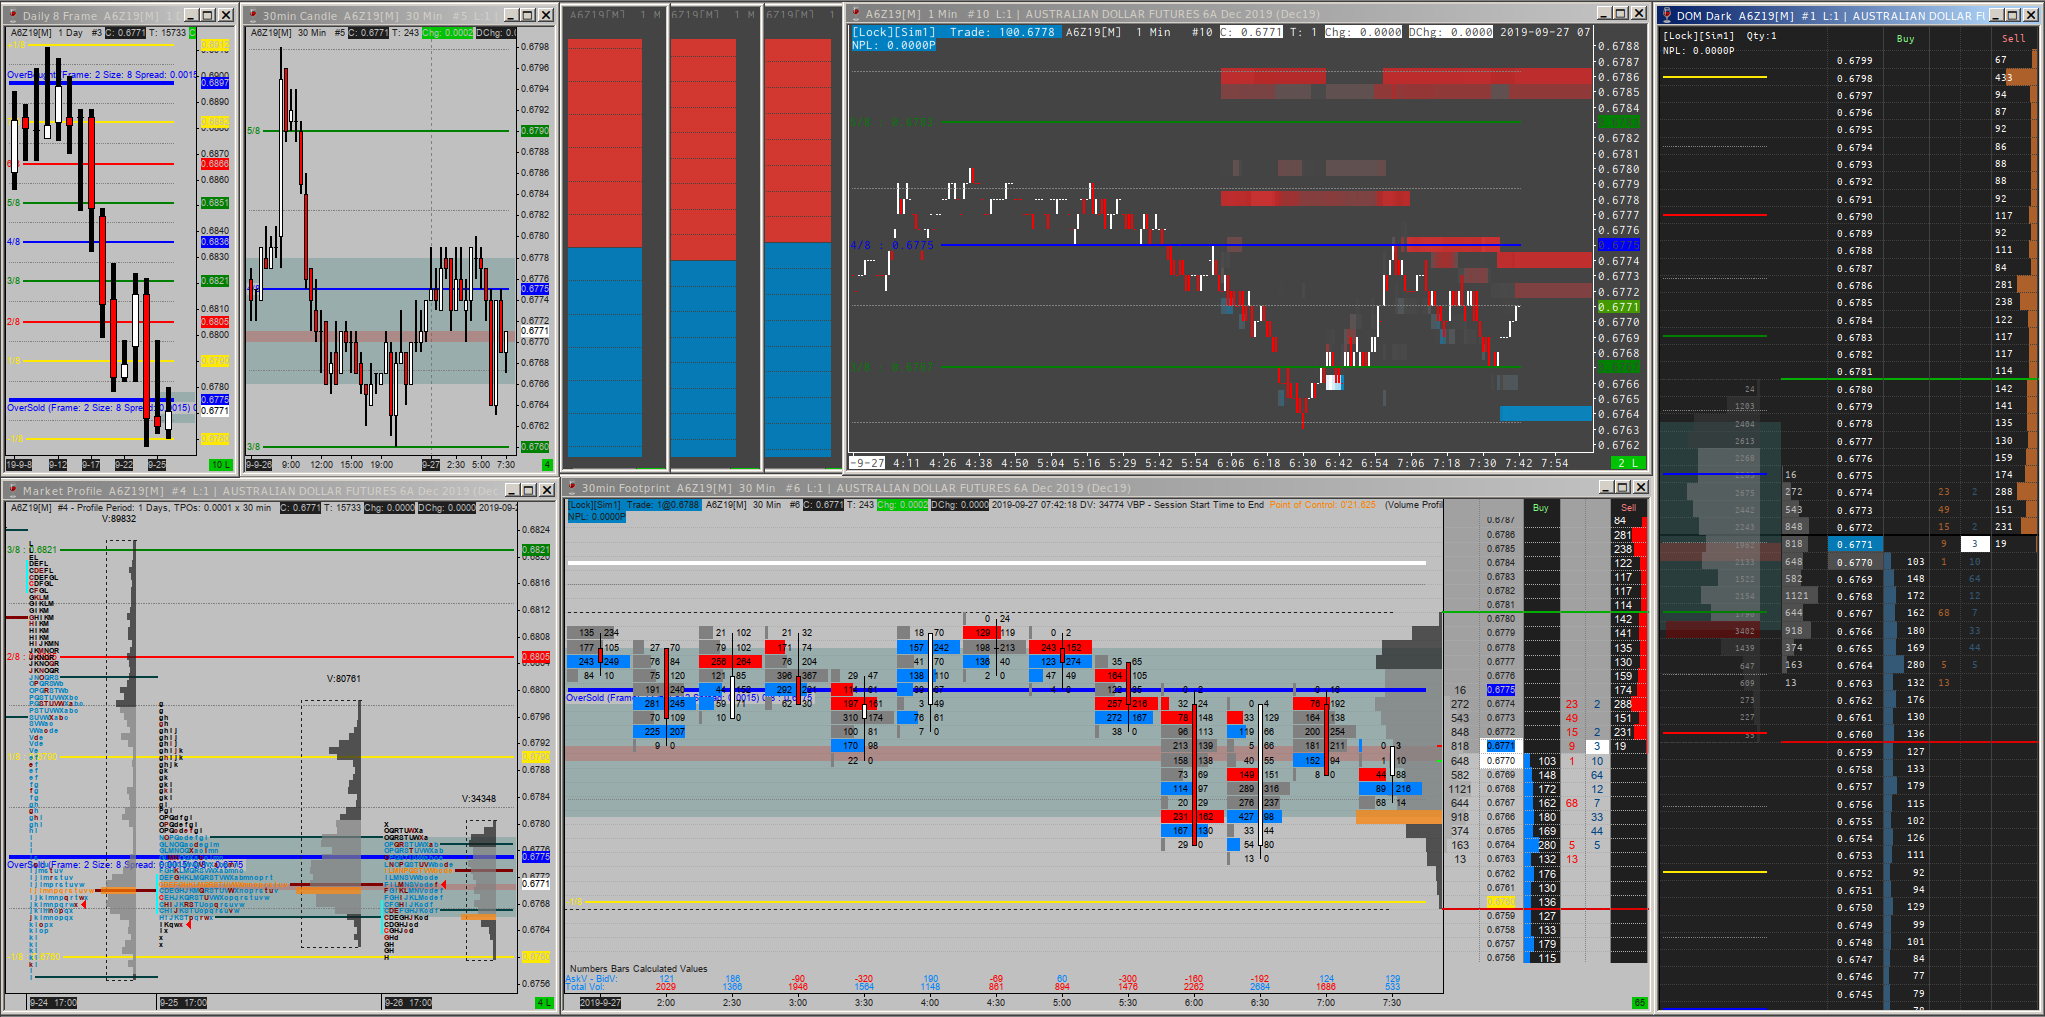Close the Daily 8 Frame chart window
Viewport: 2045px width, 1017px height.
226,15
